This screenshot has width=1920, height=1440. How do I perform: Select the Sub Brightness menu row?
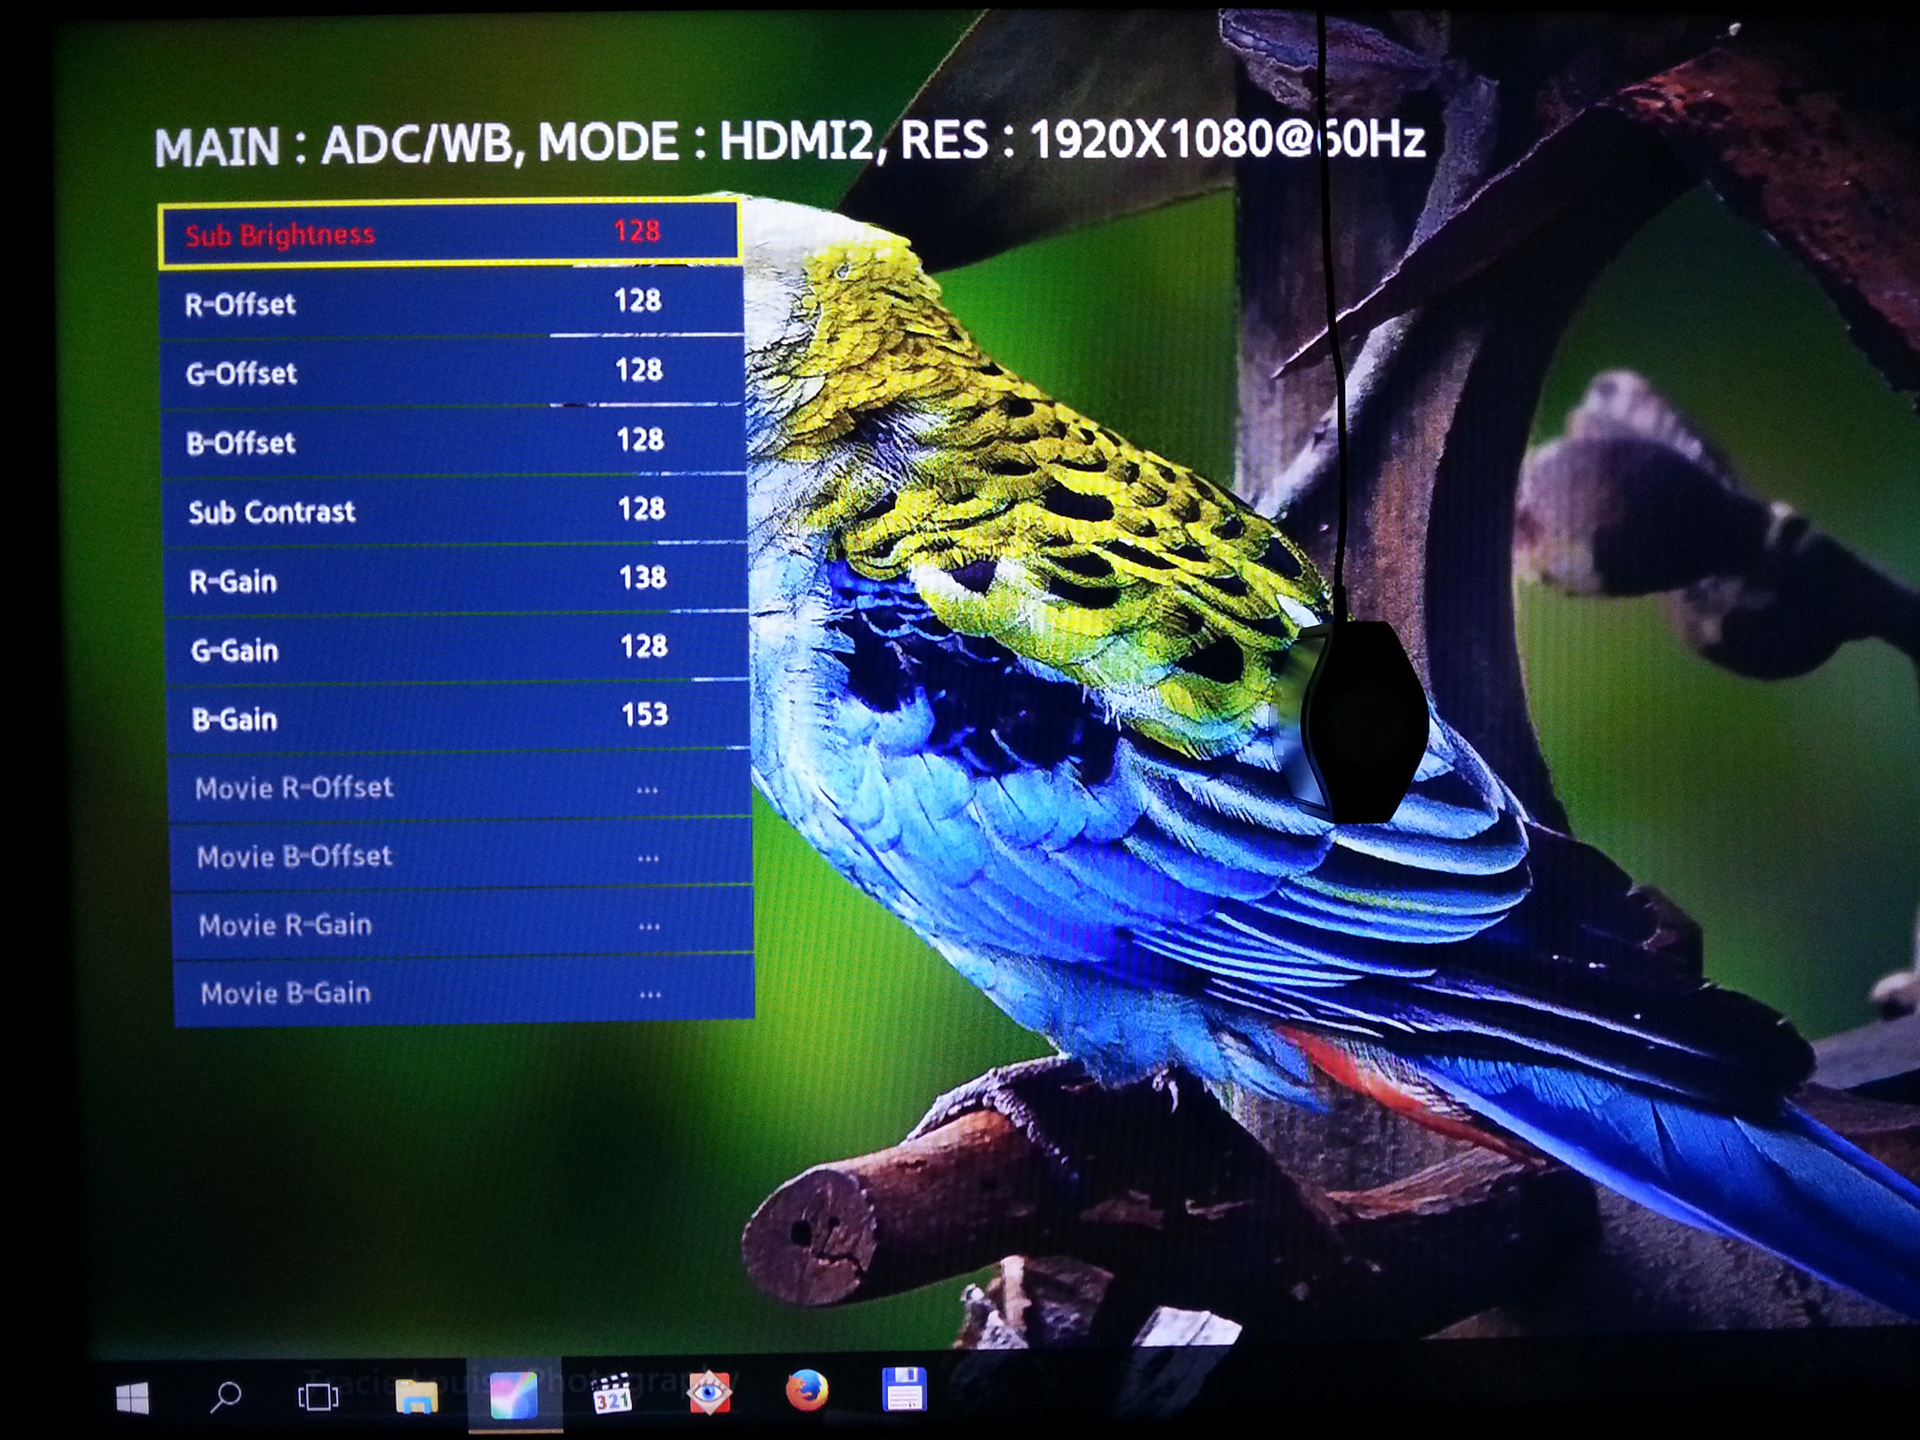click(x=450, y=234)
